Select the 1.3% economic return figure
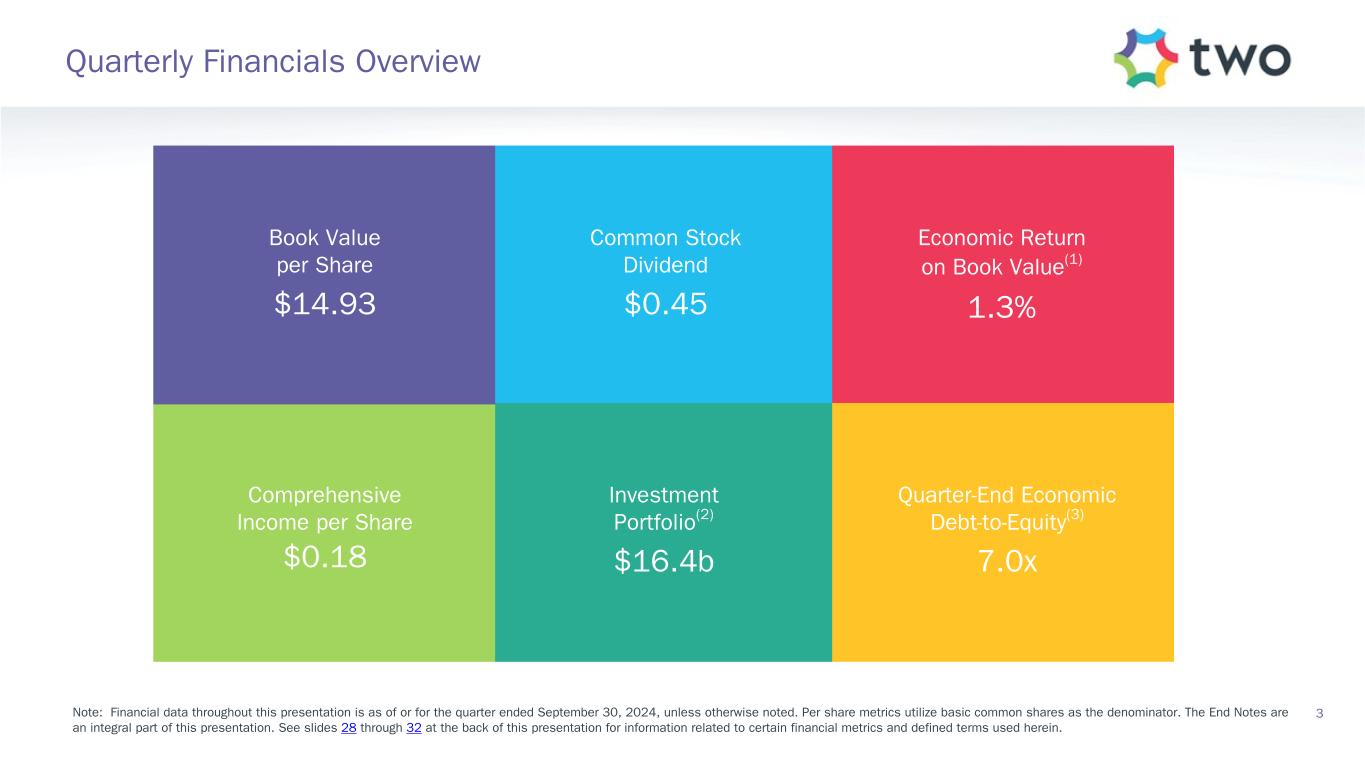The image size is (1365, 768). [x=1001, y=309]
